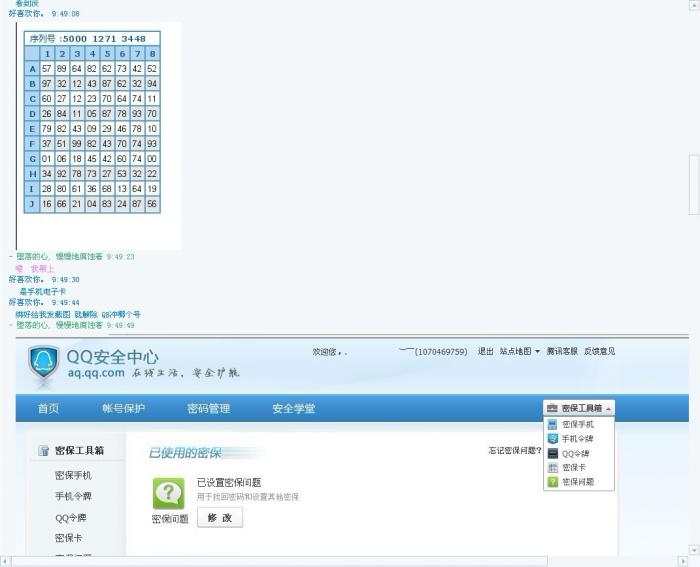Open the 密码管理 navigation tab
This screenshot has width=700, height=567.
pyautogui.click(x=208, y=408)
